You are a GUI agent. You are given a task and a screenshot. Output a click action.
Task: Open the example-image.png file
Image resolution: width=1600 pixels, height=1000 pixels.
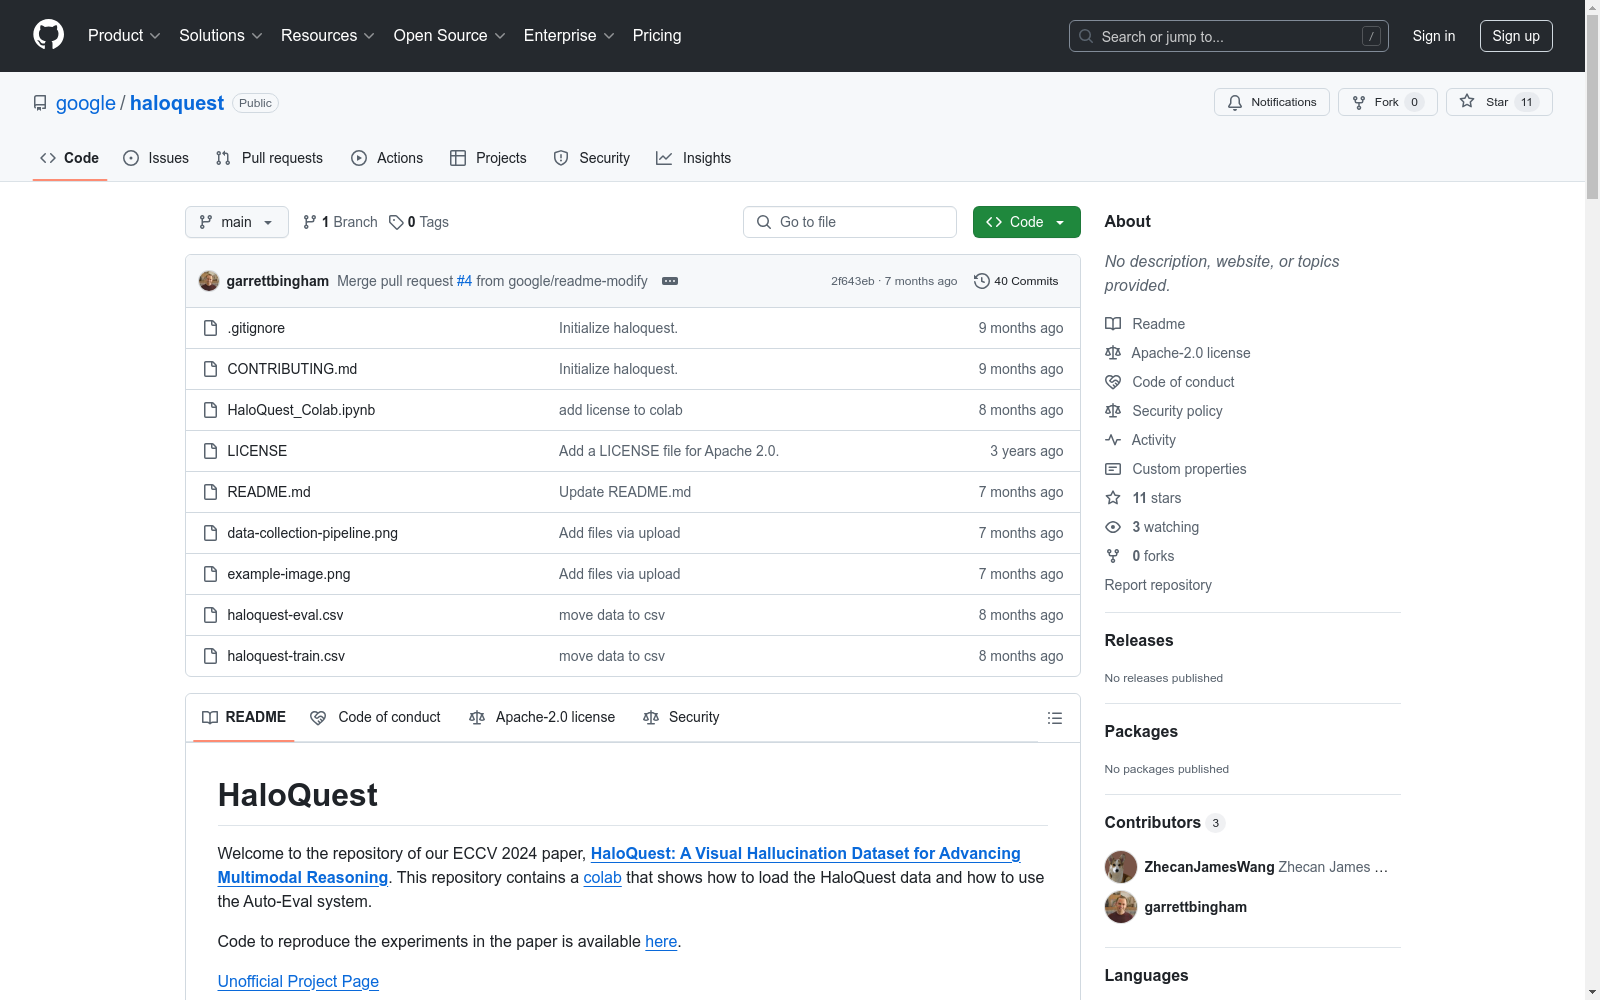tap(289, 574)
